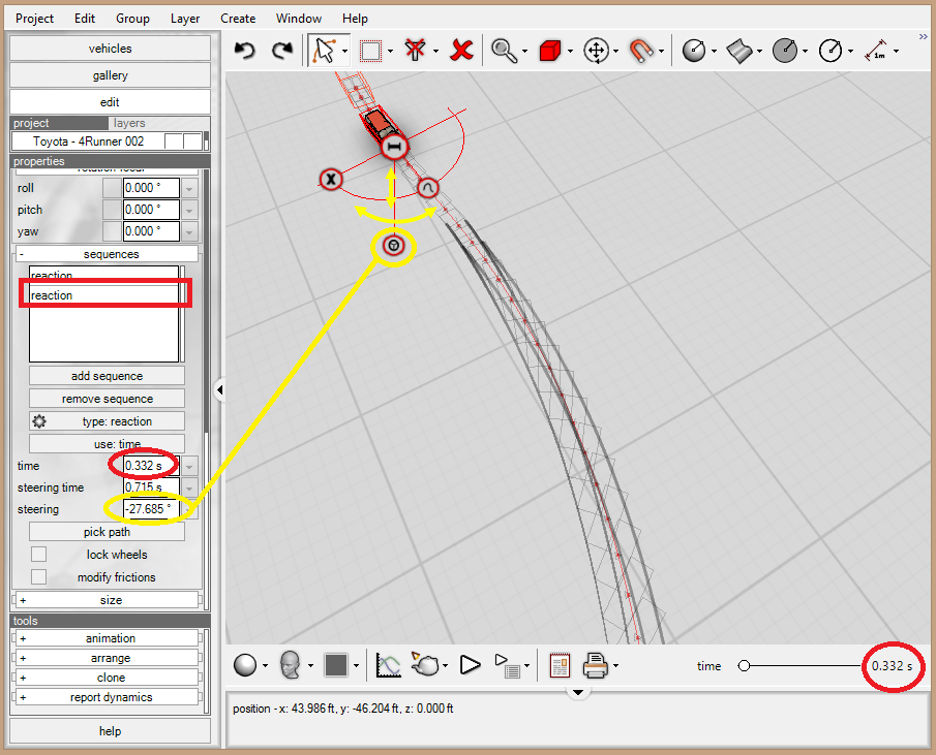Click the curve path handle in viewport

click(427, 189)
